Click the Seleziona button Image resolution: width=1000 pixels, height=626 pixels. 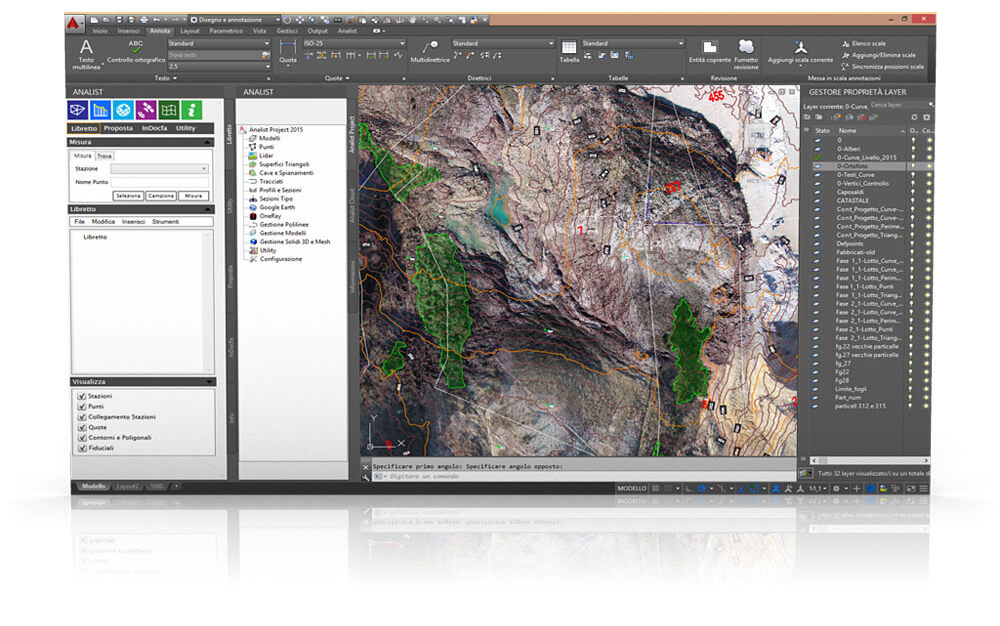[x=128, y=196]
